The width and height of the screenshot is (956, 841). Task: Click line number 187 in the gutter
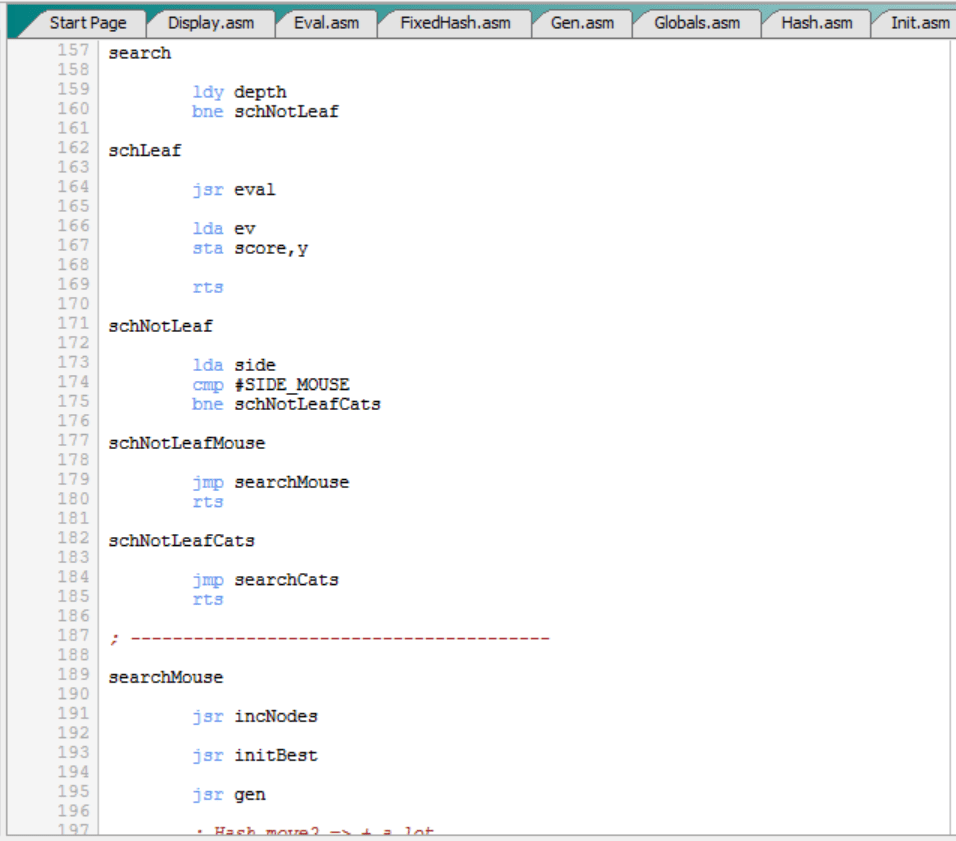point(73,636)
